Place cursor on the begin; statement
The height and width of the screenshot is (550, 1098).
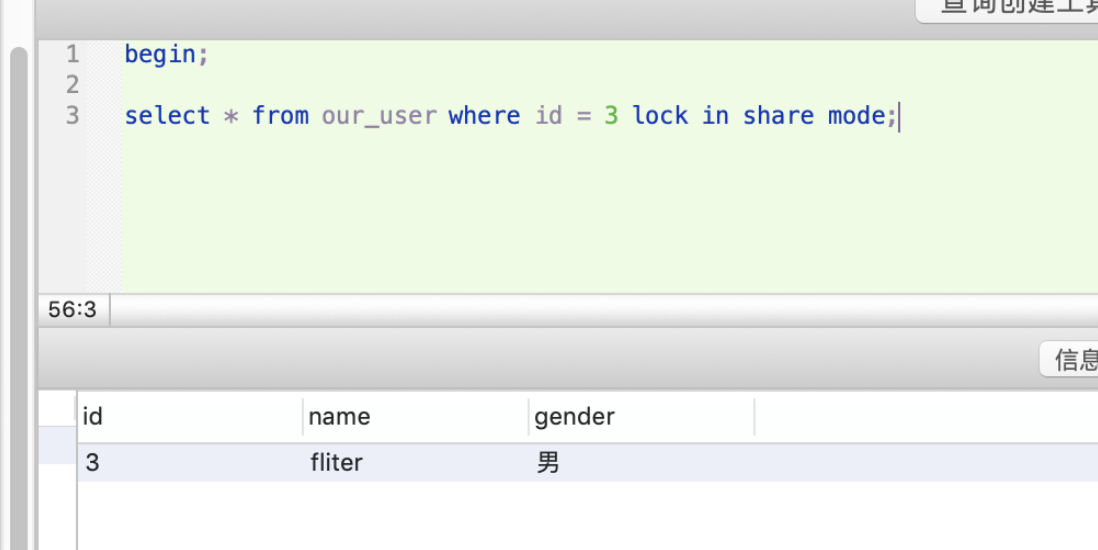coord(166,54)
